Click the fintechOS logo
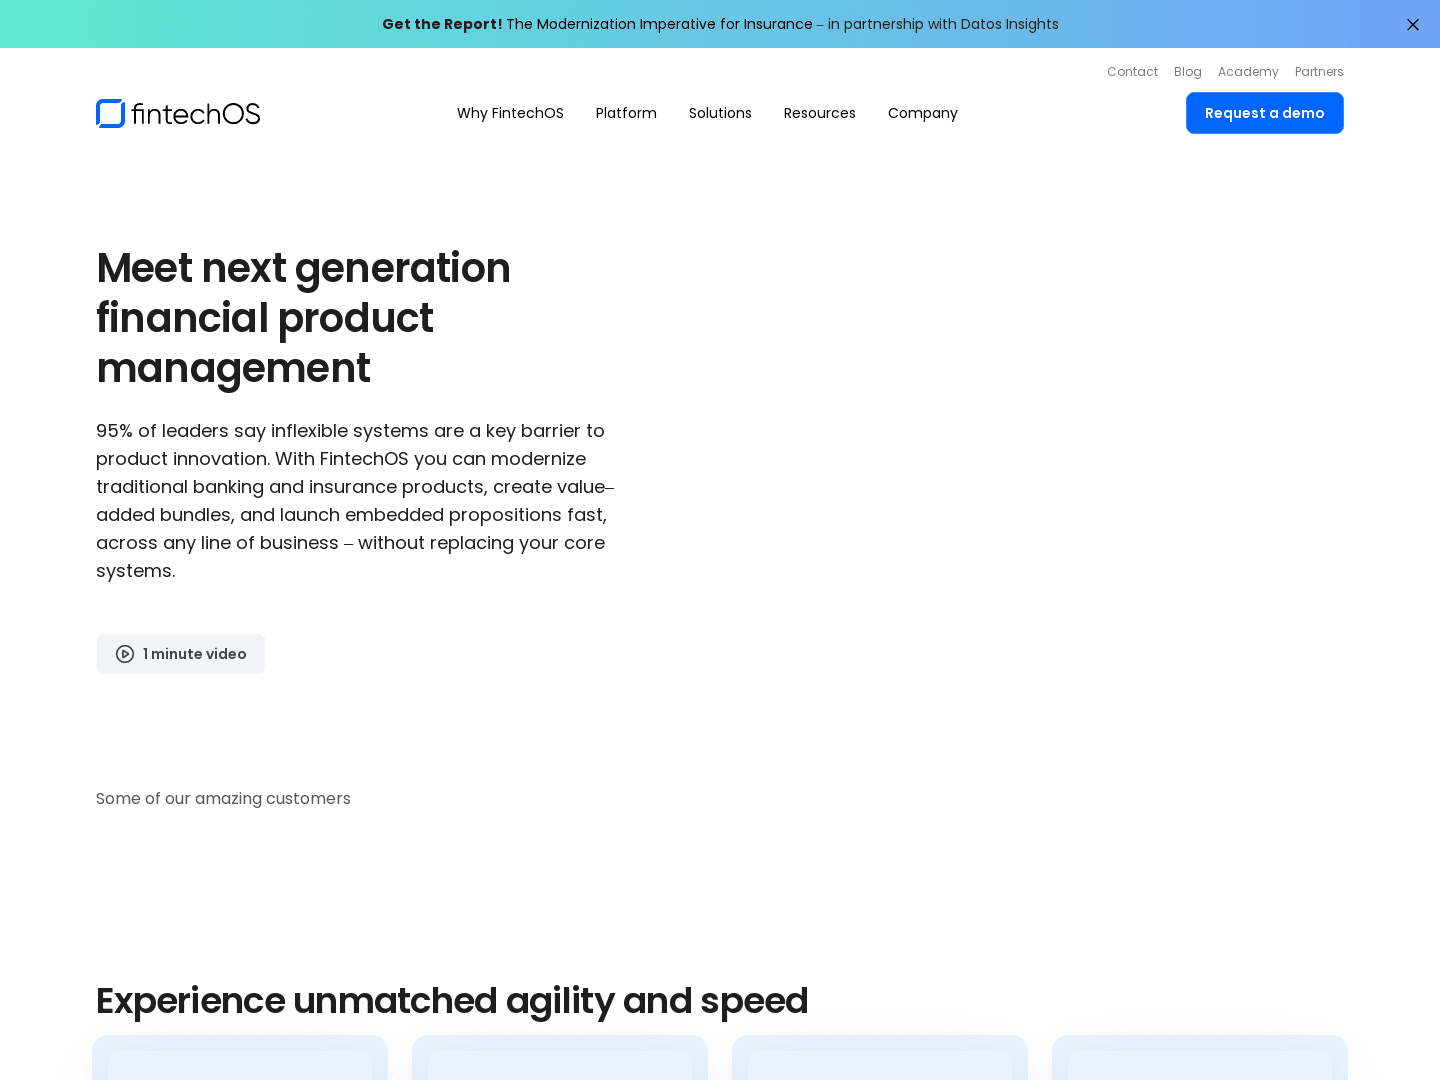This screenshot has height=1080, width=1440. (178, 114)
